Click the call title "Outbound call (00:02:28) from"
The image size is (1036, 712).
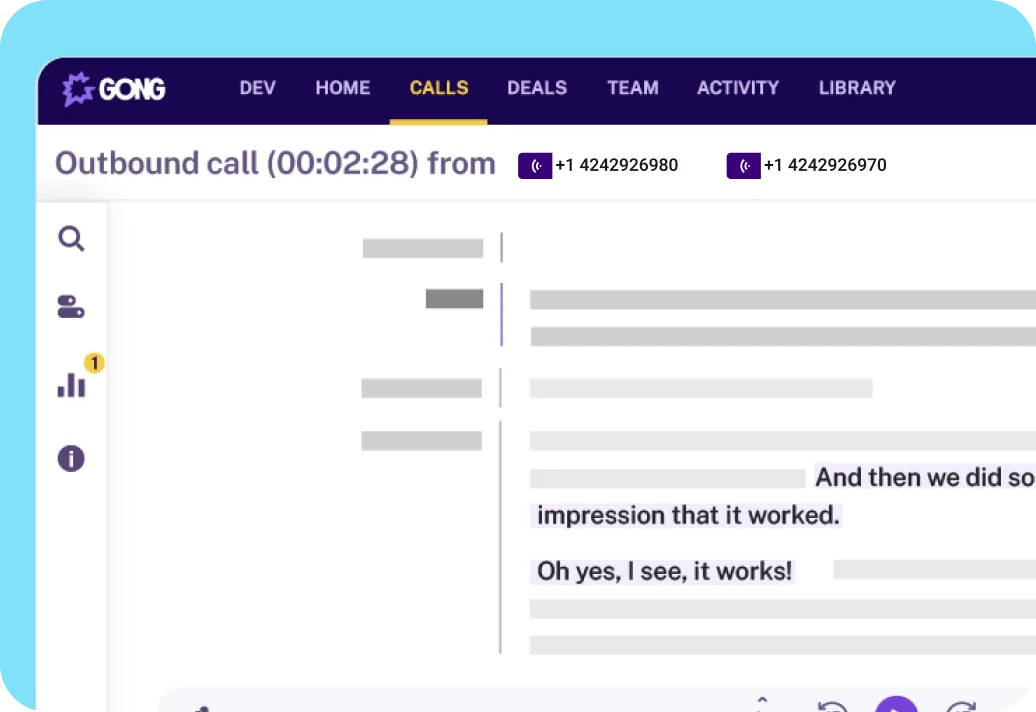[x=275, y=163]
